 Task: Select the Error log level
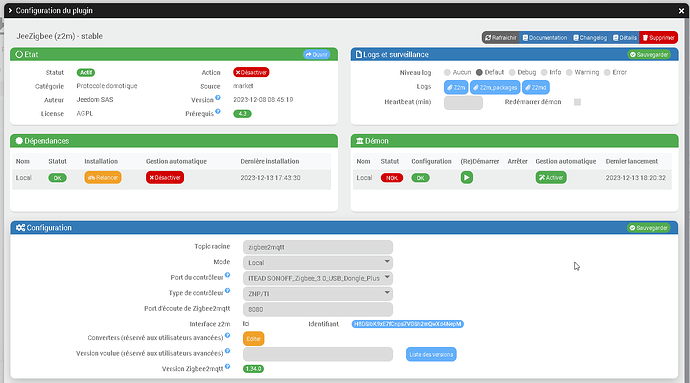[607, 72]
